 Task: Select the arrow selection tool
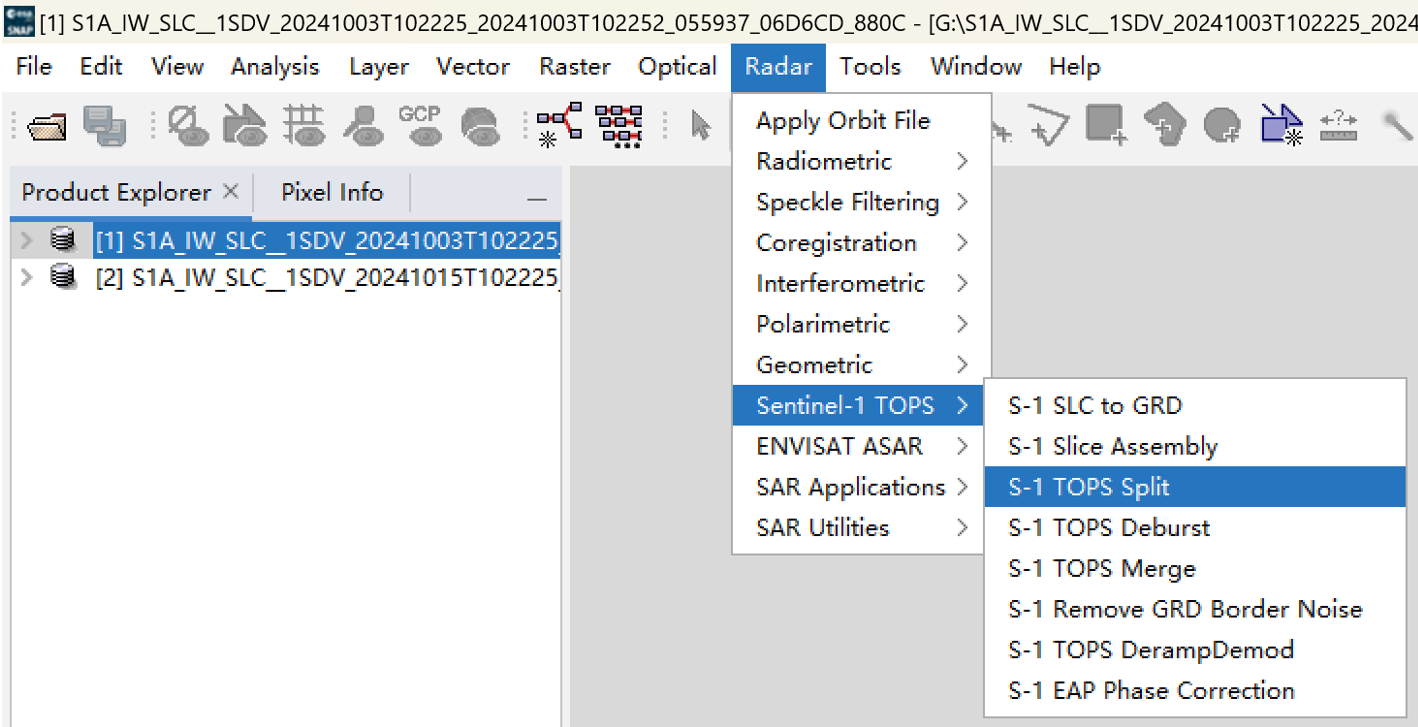pyautogui.click(x=702, y=126)
